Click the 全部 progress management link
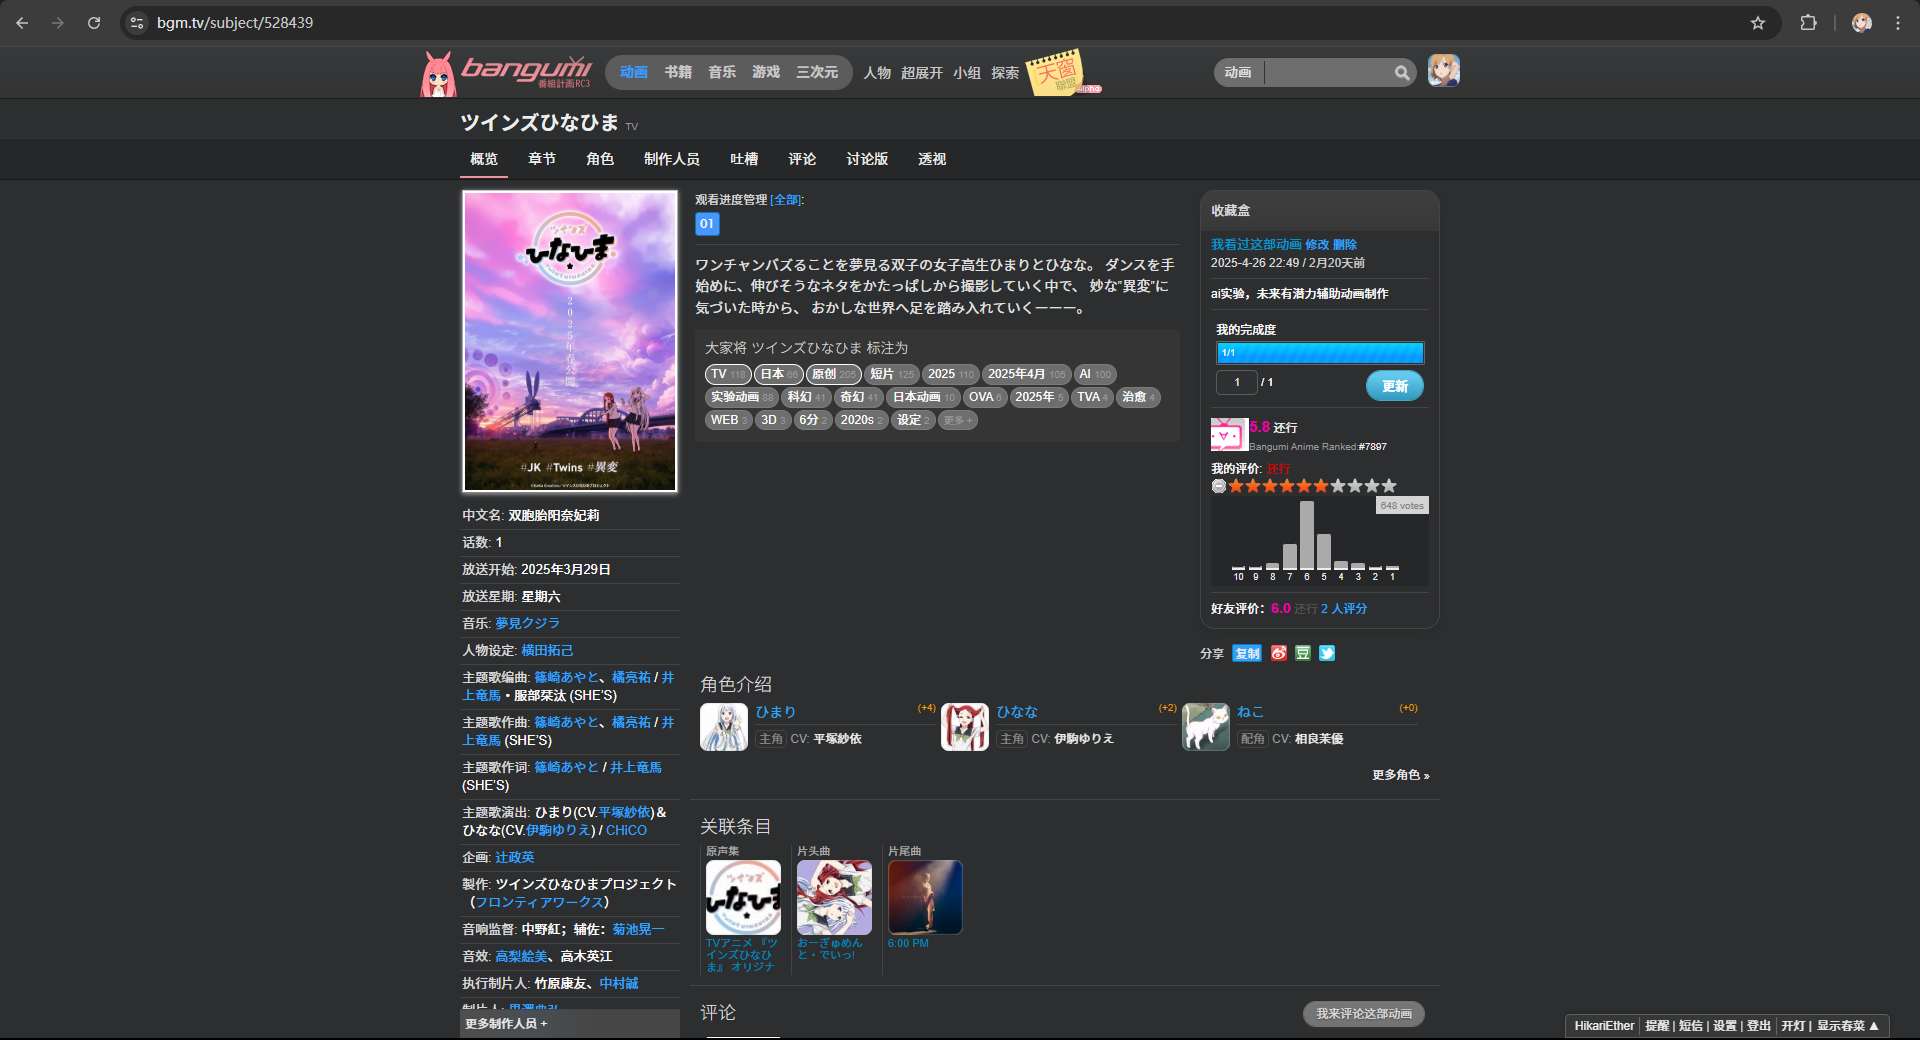The width and height of the screenshot is (1920, 1040). pos(785,200)
